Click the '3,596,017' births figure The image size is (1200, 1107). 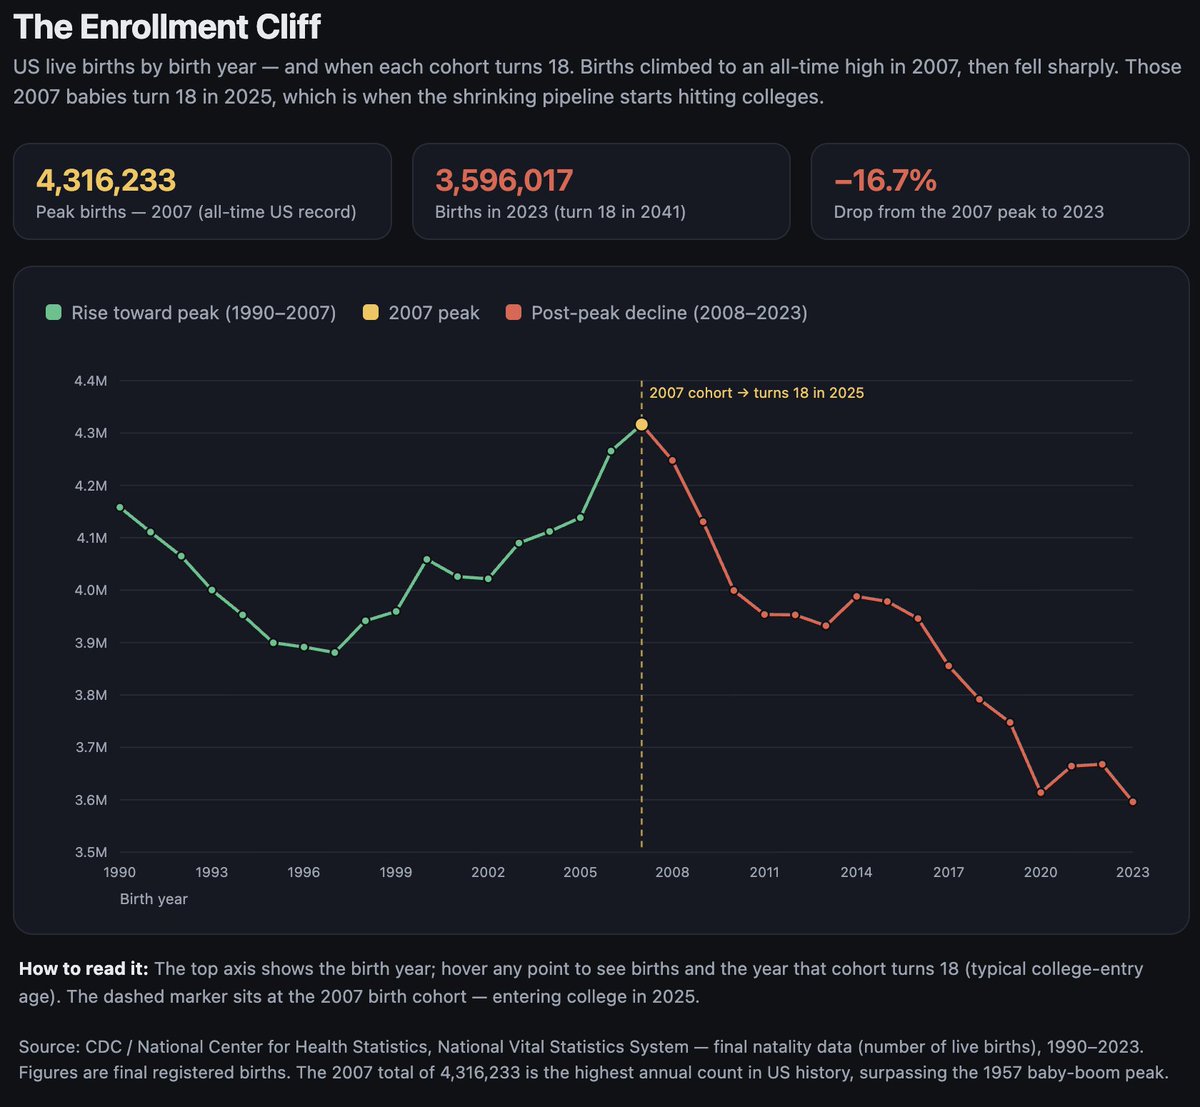[504, 180]
